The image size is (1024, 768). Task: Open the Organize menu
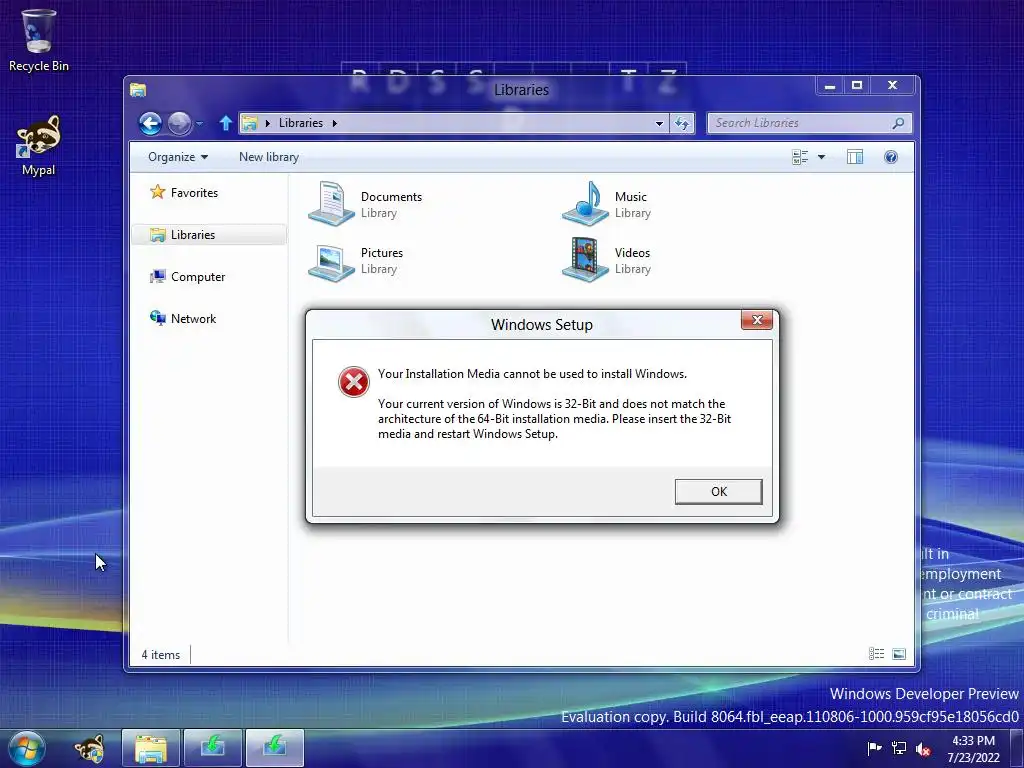(178, 157)
